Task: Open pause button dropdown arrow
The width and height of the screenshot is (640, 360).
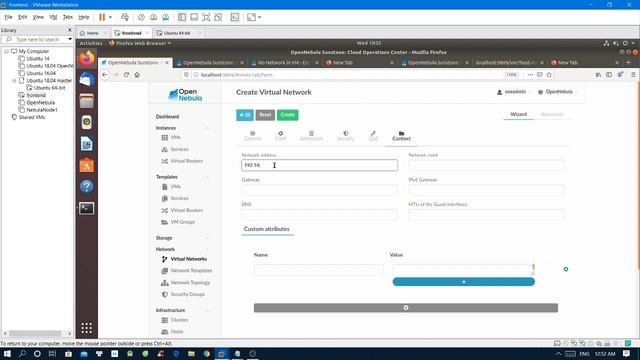Action: (110, 17)
